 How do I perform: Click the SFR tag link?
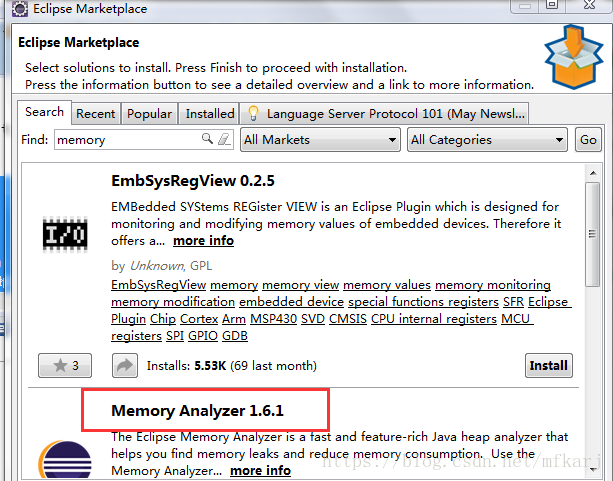[513, 302]
